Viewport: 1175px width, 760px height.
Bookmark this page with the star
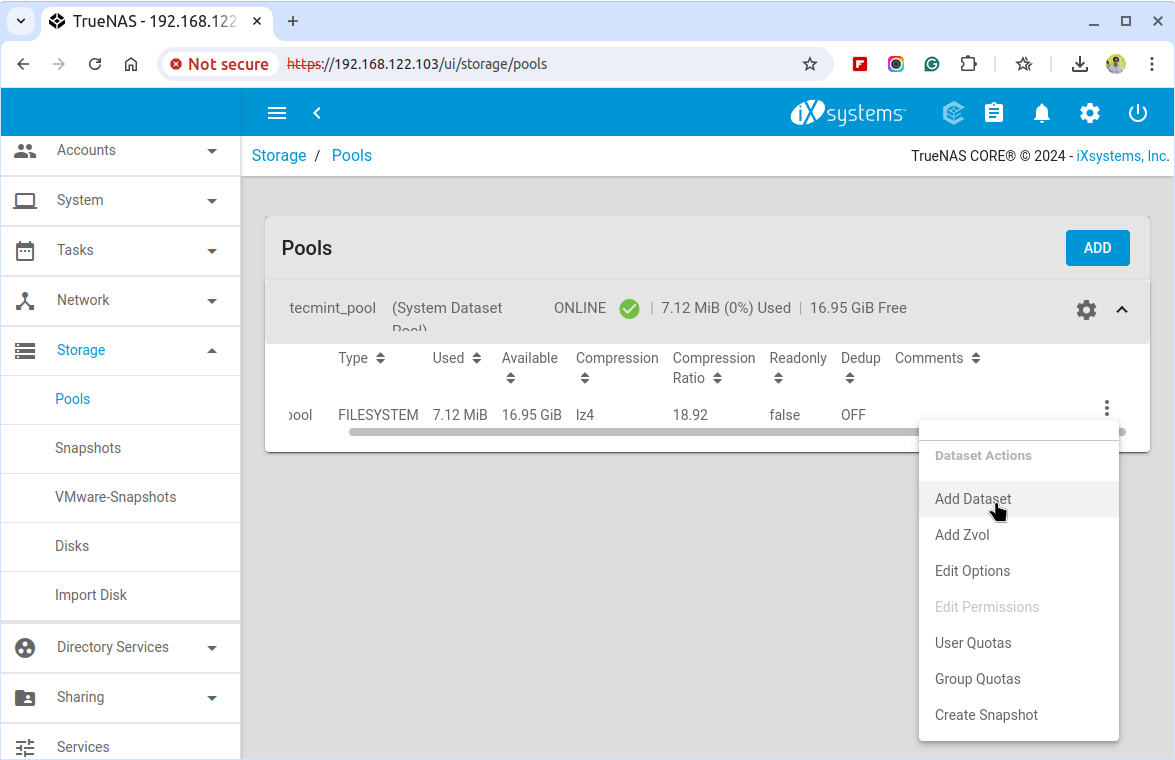(810, 64)
